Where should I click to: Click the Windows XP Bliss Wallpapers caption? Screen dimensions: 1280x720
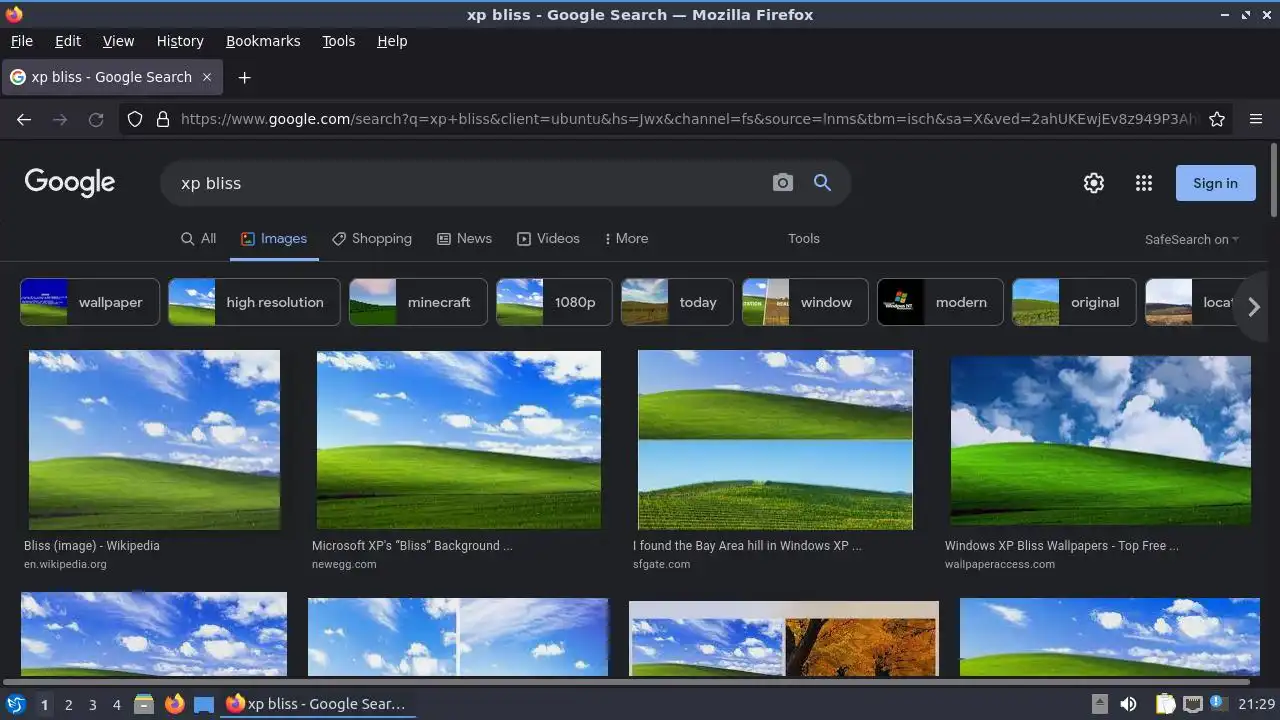tap(1062, 546)
